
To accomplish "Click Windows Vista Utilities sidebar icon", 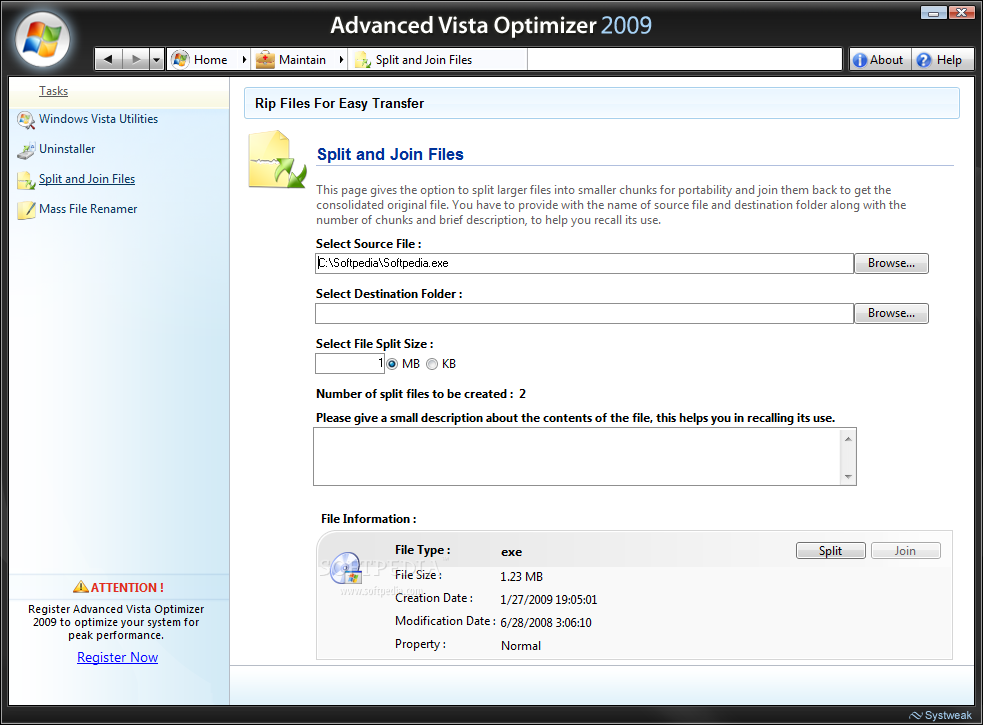I will click(26, 120).
